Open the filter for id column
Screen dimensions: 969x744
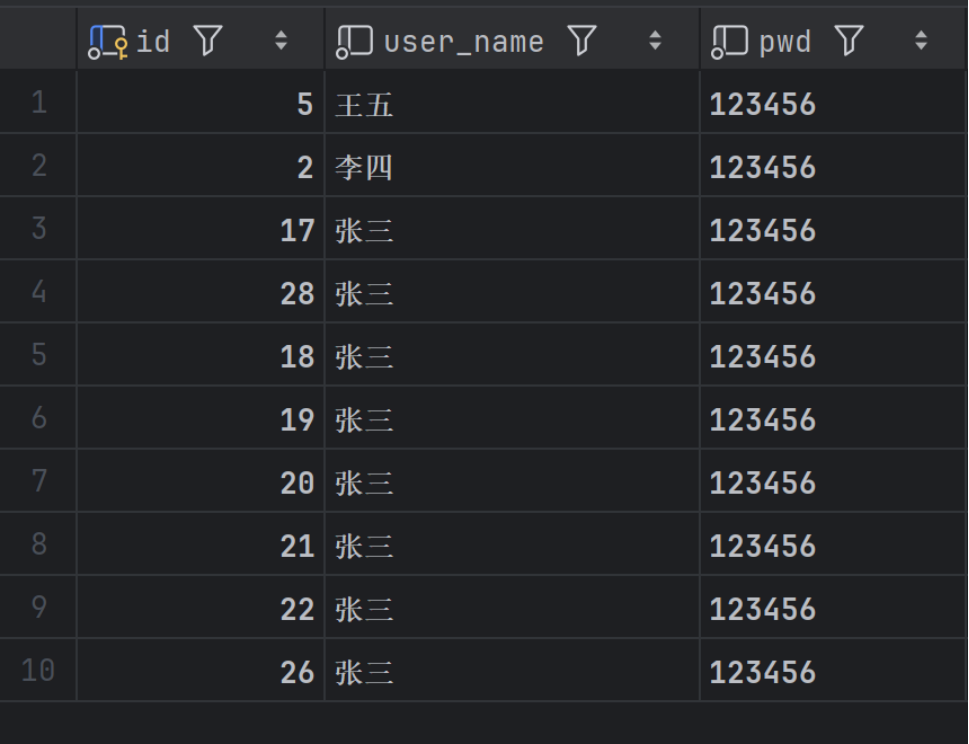coord(208,41)
